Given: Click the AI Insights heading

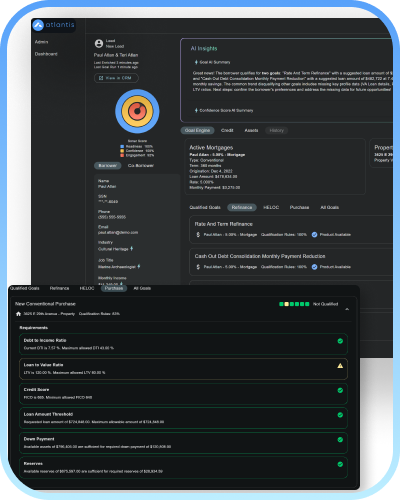Looking at the screenshot, I should pyautogui.click(x=204, y=48).
